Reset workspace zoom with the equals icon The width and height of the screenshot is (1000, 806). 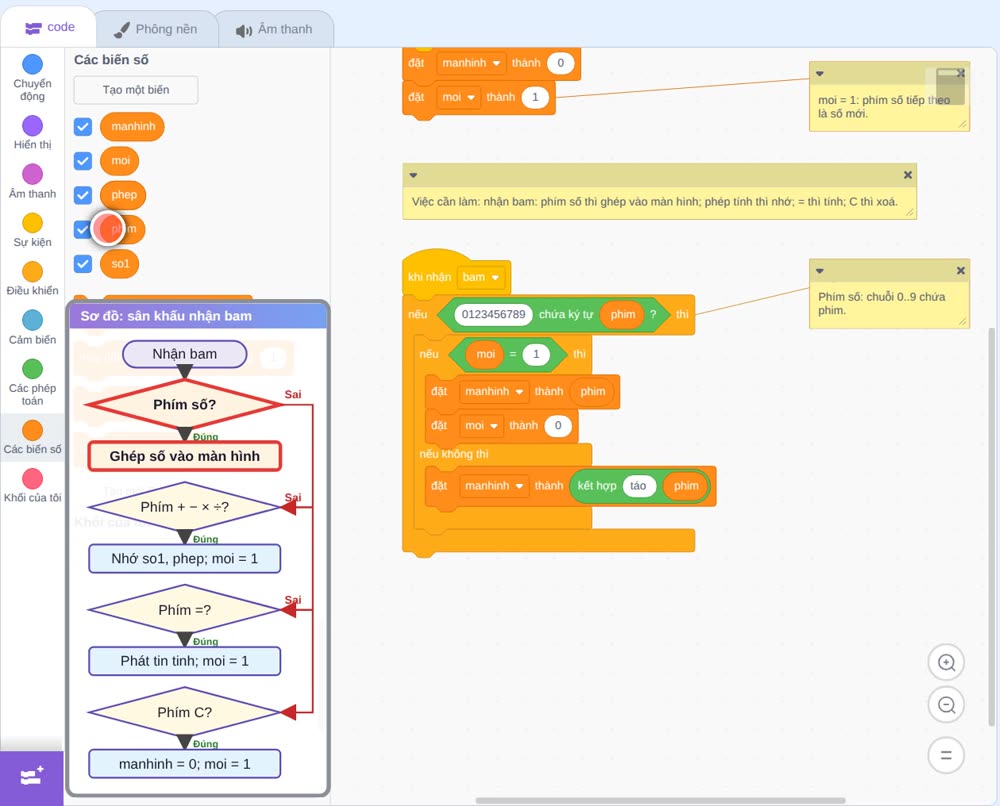(x=946, y=755)
